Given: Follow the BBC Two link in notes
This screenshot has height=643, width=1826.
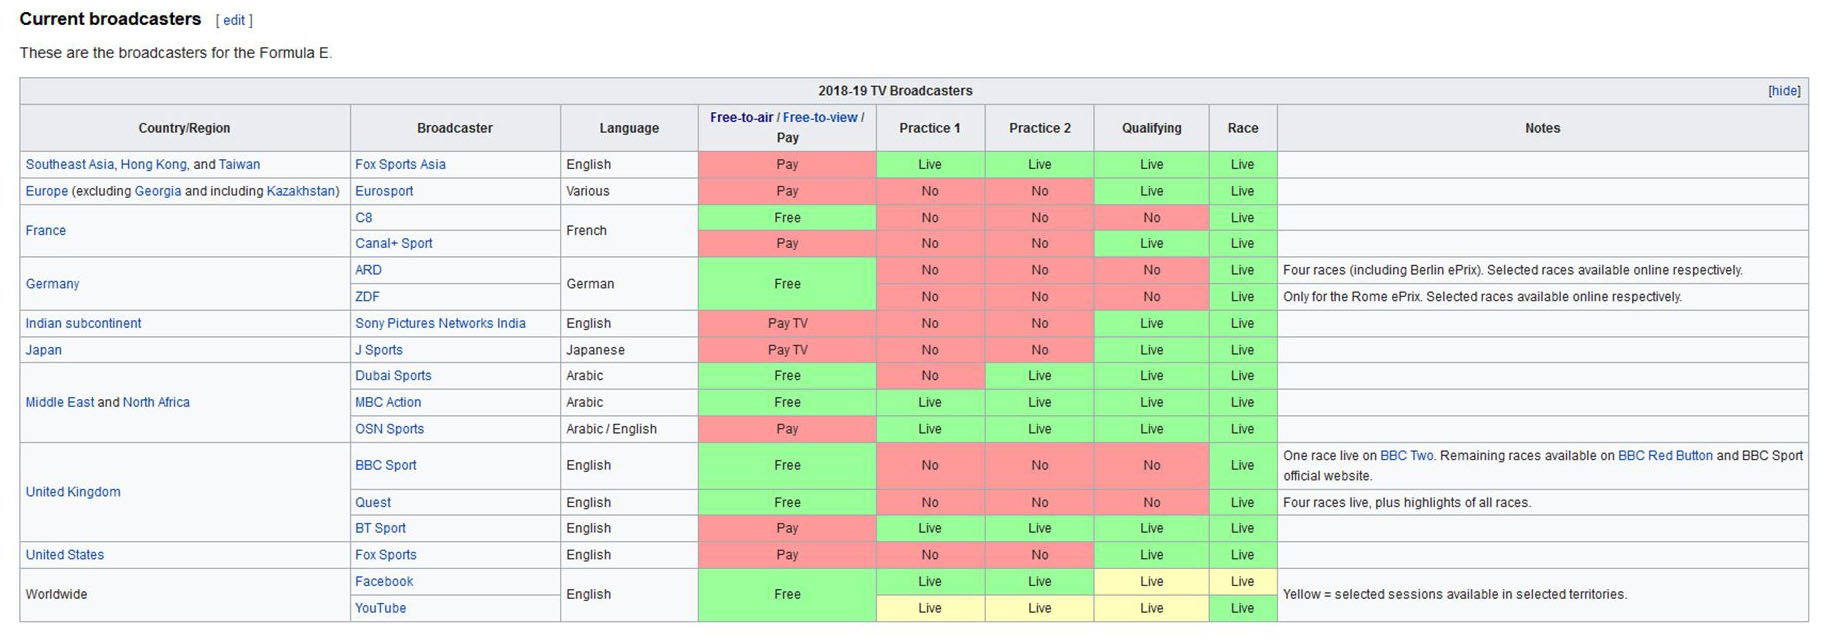Looking at the screenshot, I should tap(1406, 456).
